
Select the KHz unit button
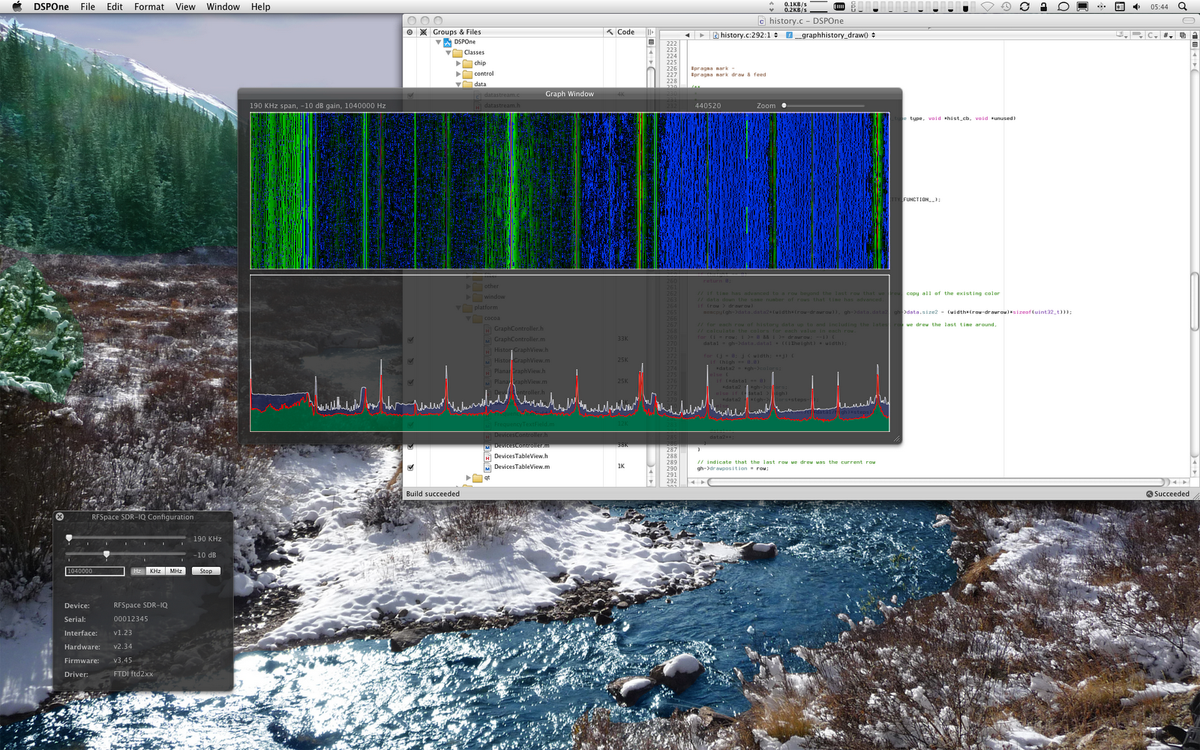(155, 571)
